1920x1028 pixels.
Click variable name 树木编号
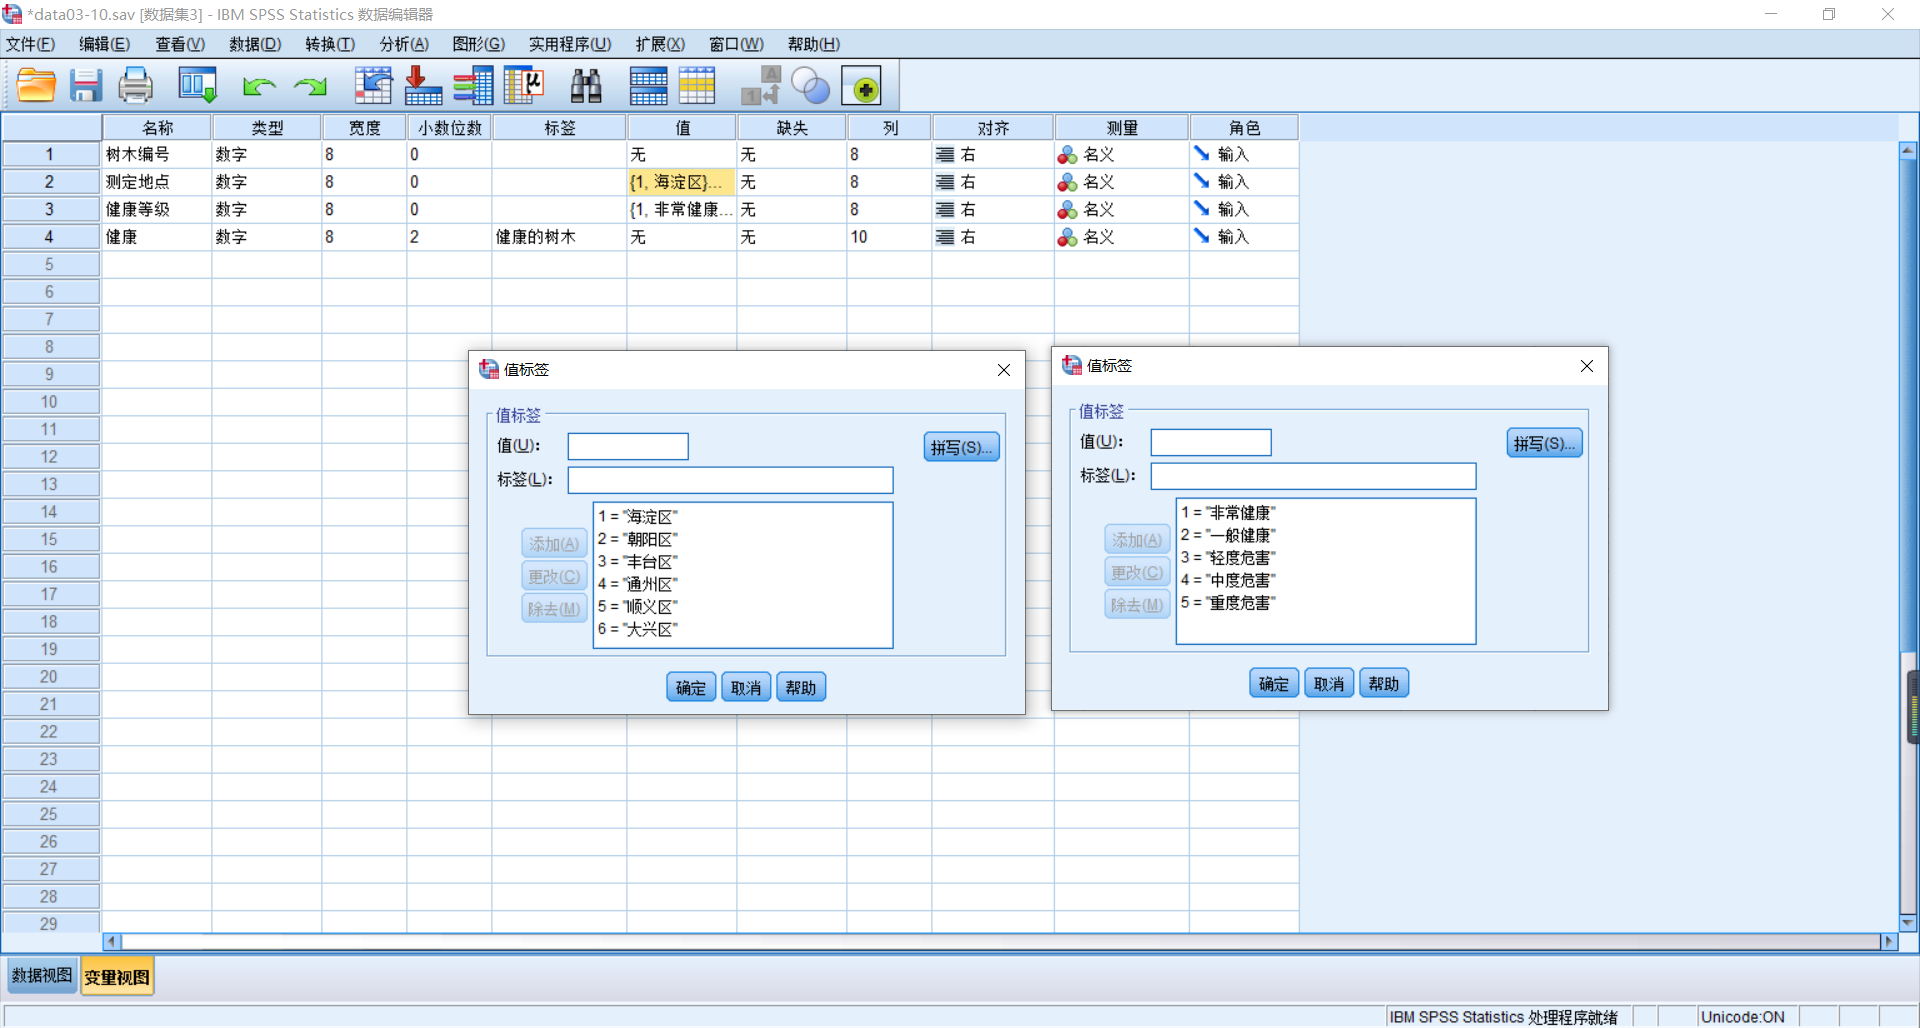pos(156,154)
